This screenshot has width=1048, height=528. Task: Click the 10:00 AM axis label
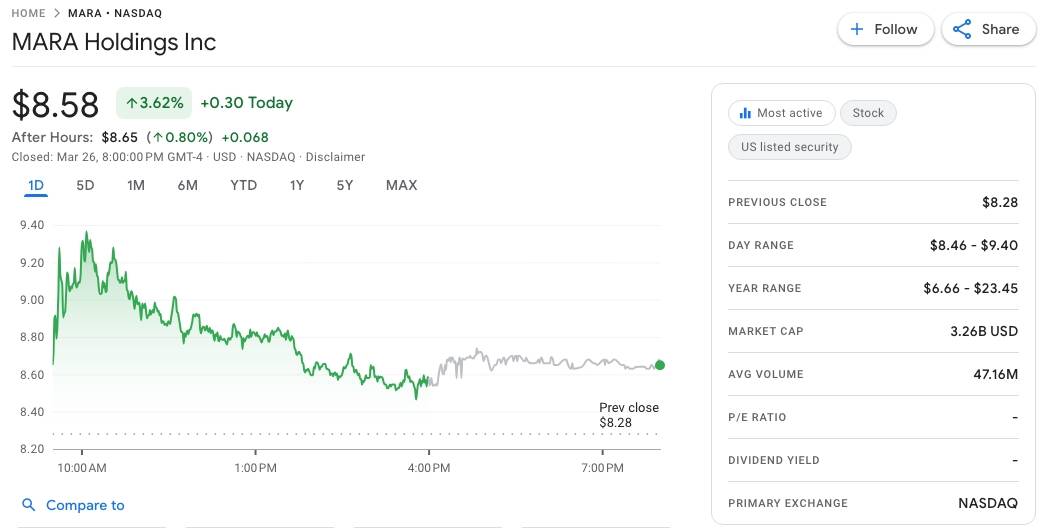click(x=82, y=468)
